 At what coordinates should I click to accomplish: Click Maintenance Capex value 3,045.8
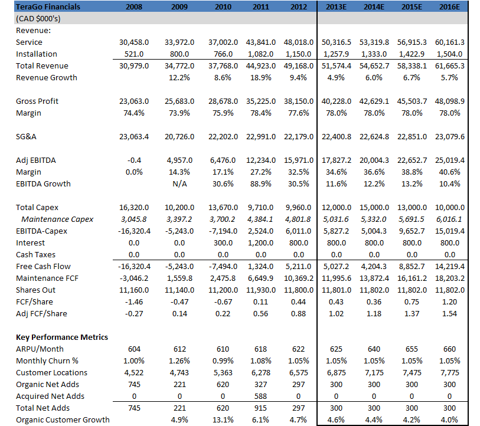point(134,219)
